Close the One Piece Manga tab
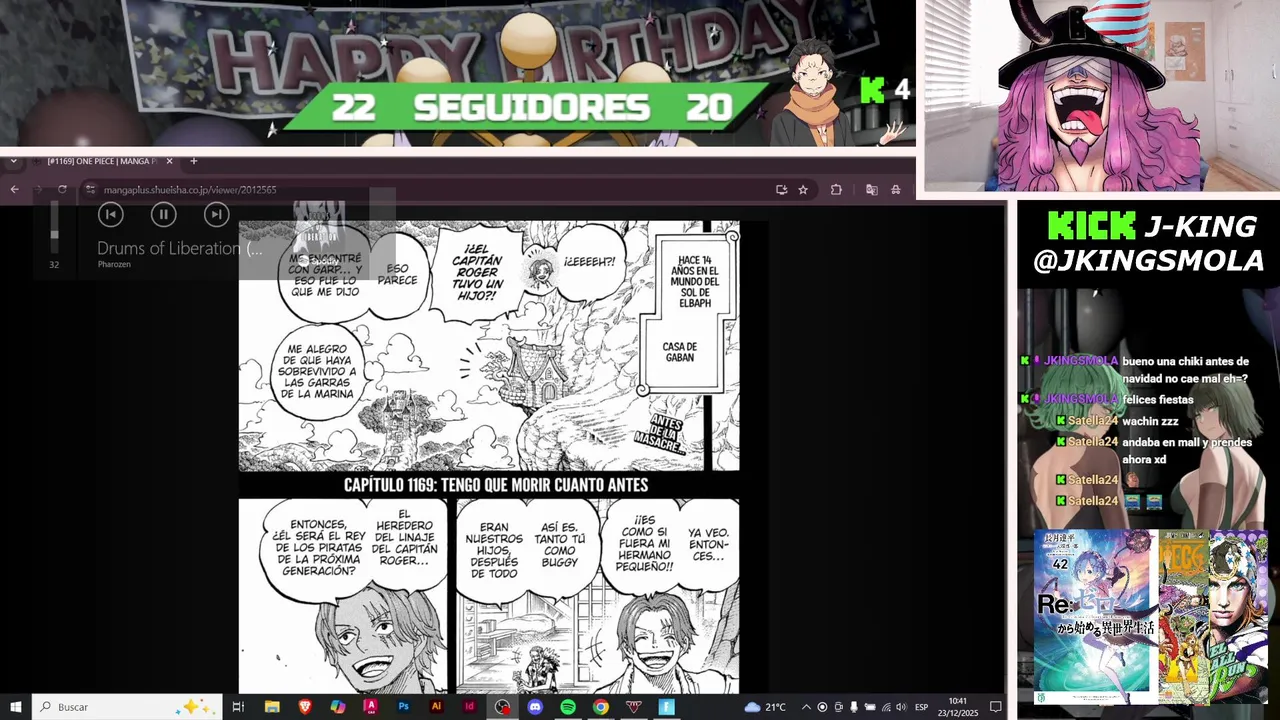The image size is (1280, 720). [169, 161]
